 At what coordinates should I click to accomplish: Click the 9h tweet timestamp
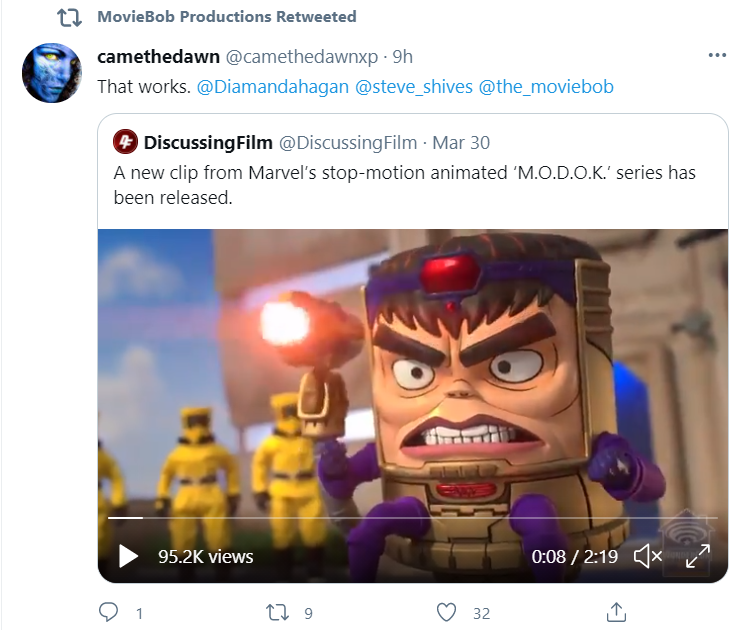click(403, 57)
